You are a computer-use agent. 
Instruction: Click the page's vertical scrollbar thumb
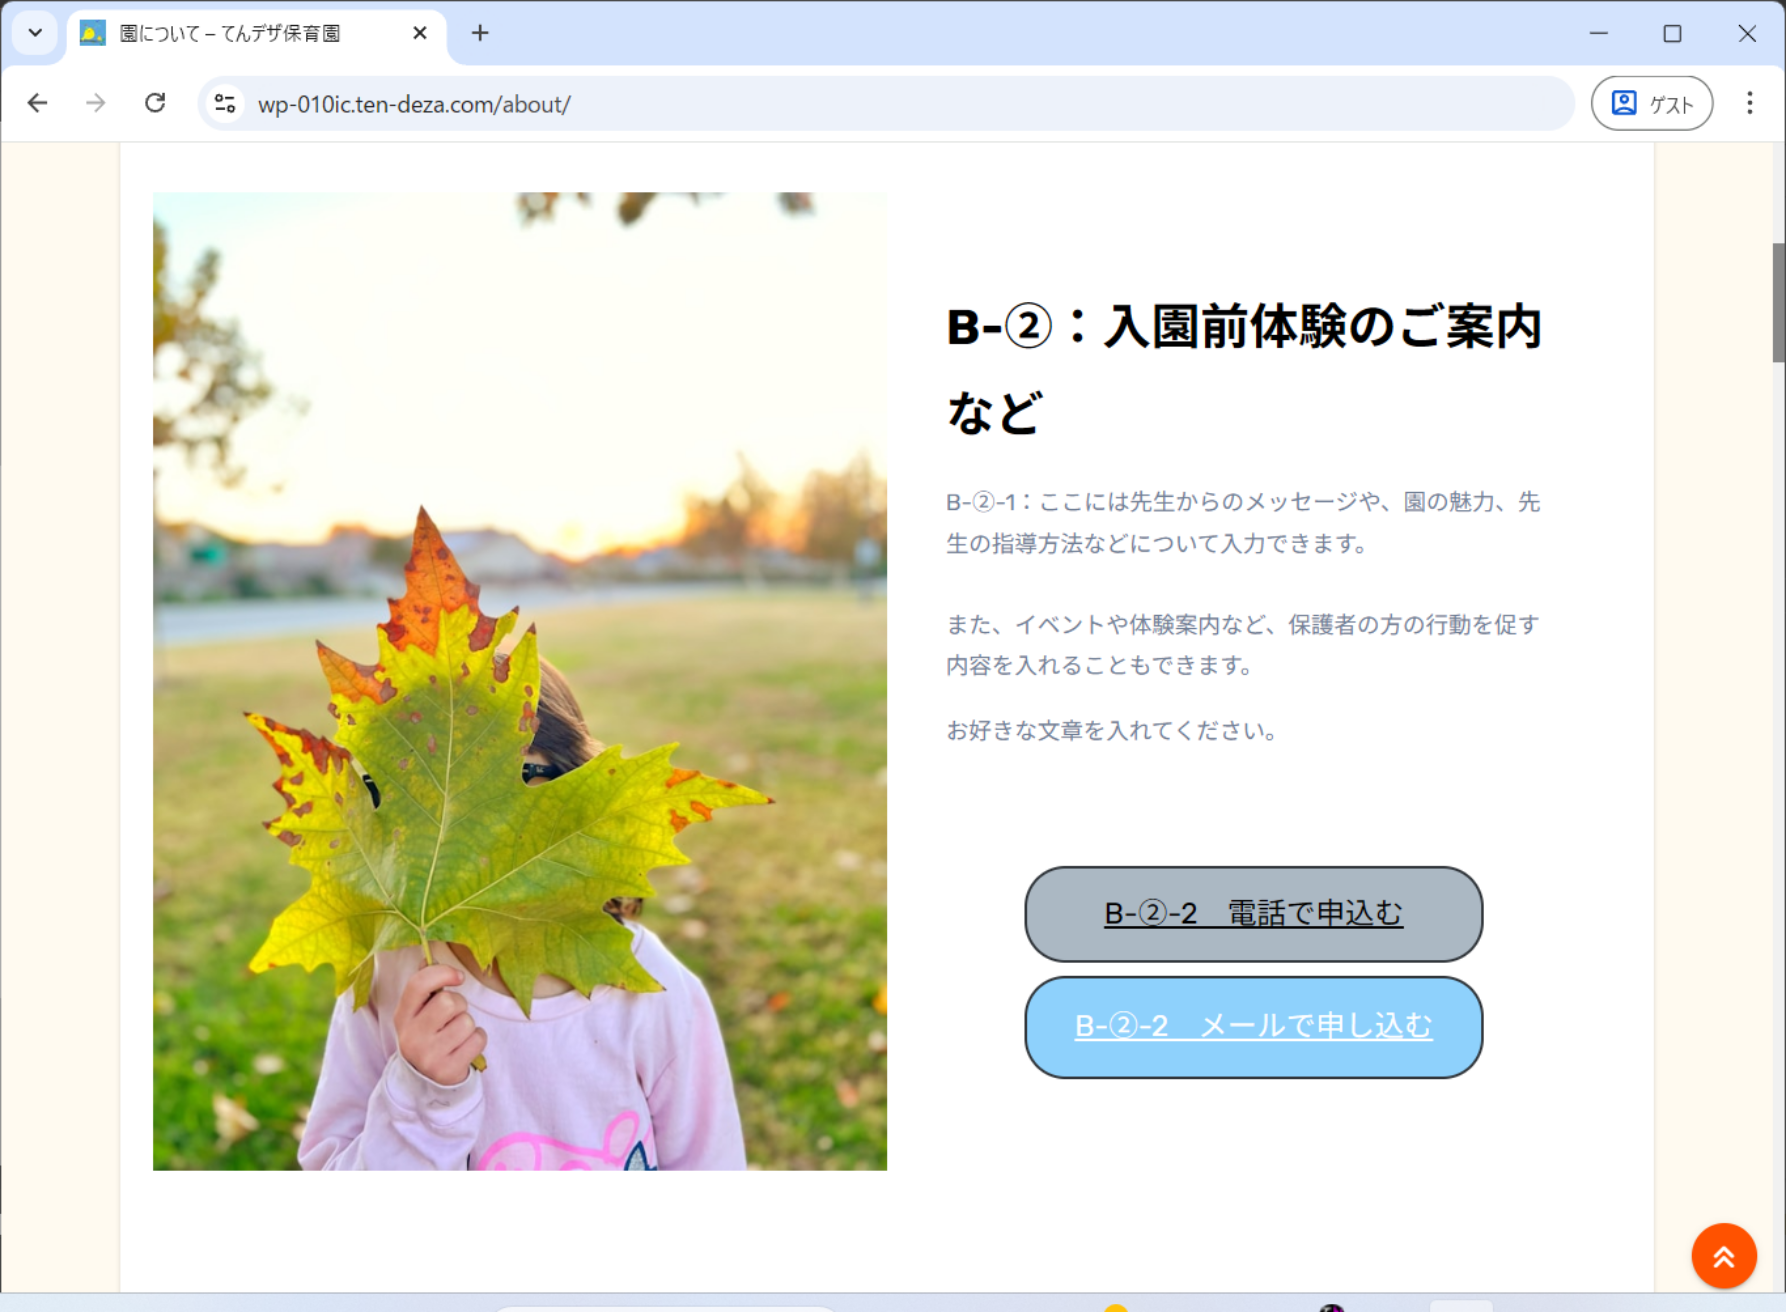coord(1778,301)
